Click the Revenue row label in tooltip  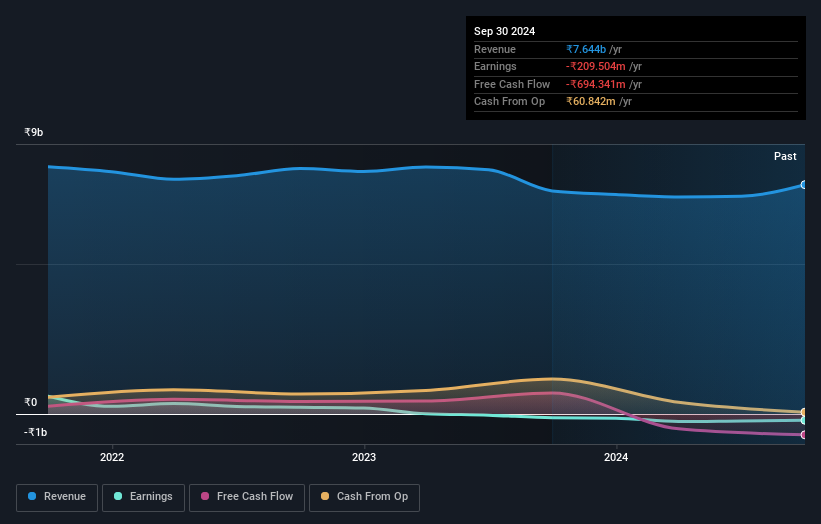495,49
